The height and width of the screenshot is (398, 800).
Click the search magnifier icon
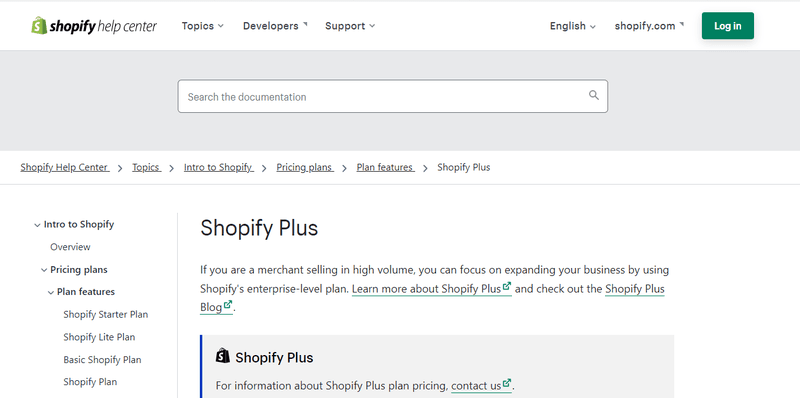point(593,95)
